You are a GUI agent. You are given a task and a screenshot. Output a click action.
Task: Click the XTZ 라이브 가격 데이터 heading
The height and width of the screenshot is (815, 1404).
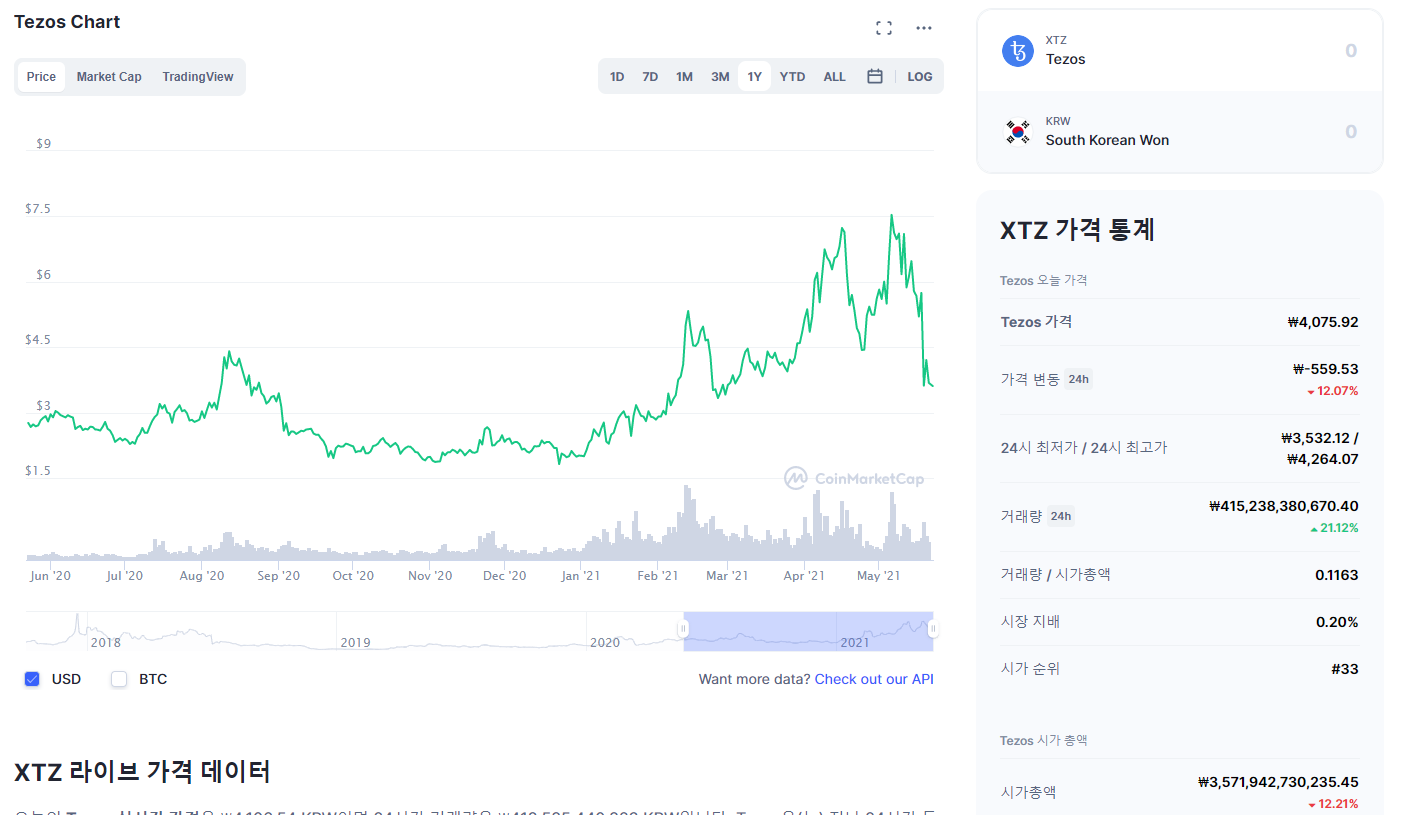142,771
